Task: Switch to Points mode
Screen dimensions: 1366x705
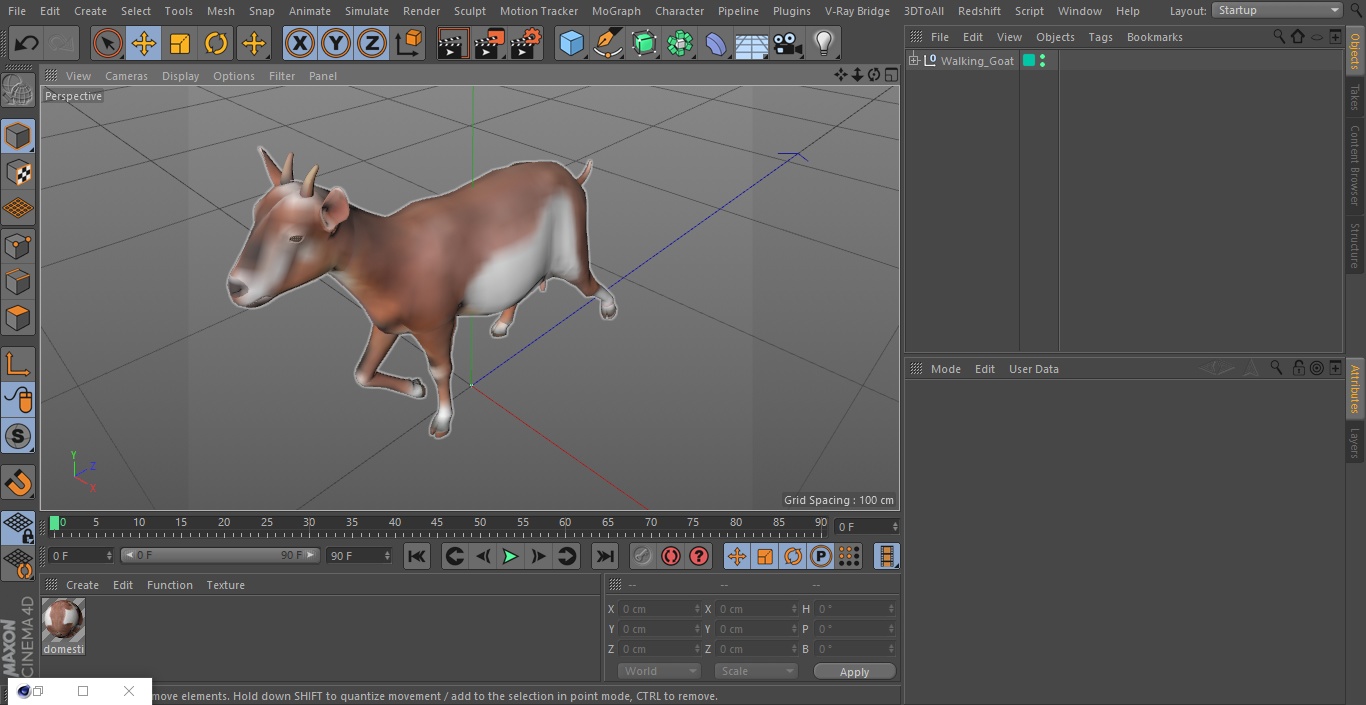Action: [18, 245]
